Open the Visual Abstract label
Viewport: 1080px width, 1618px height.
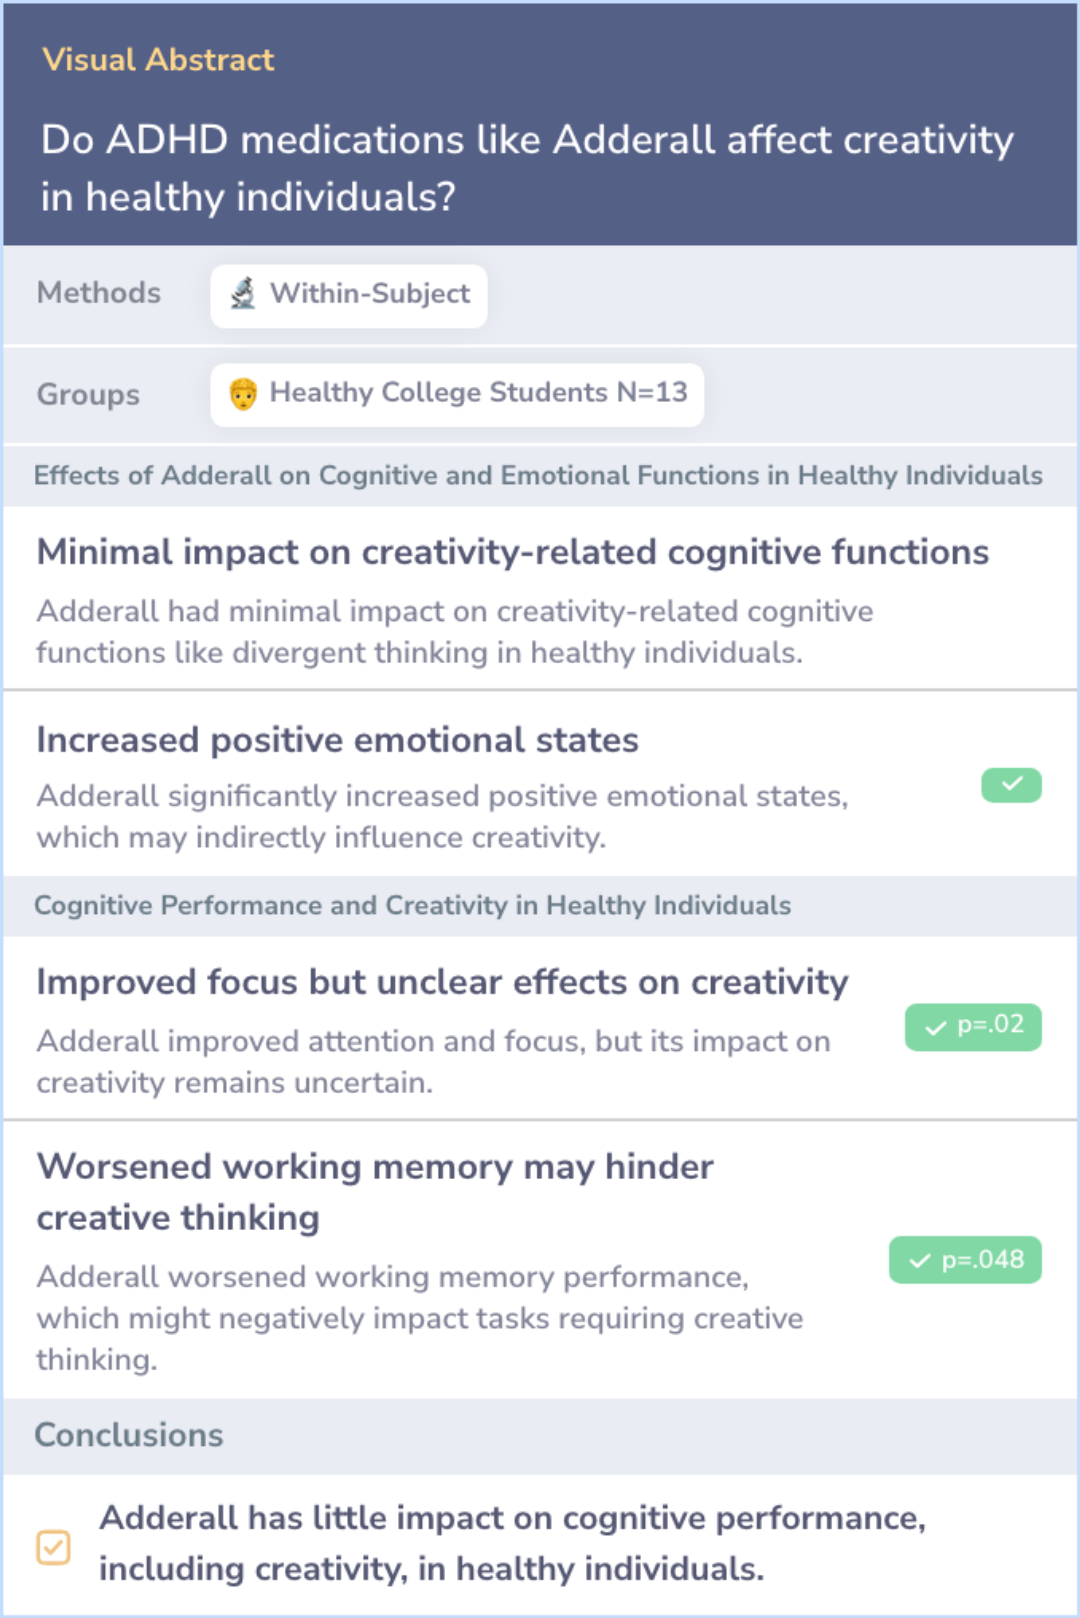[x=158, y=60]
